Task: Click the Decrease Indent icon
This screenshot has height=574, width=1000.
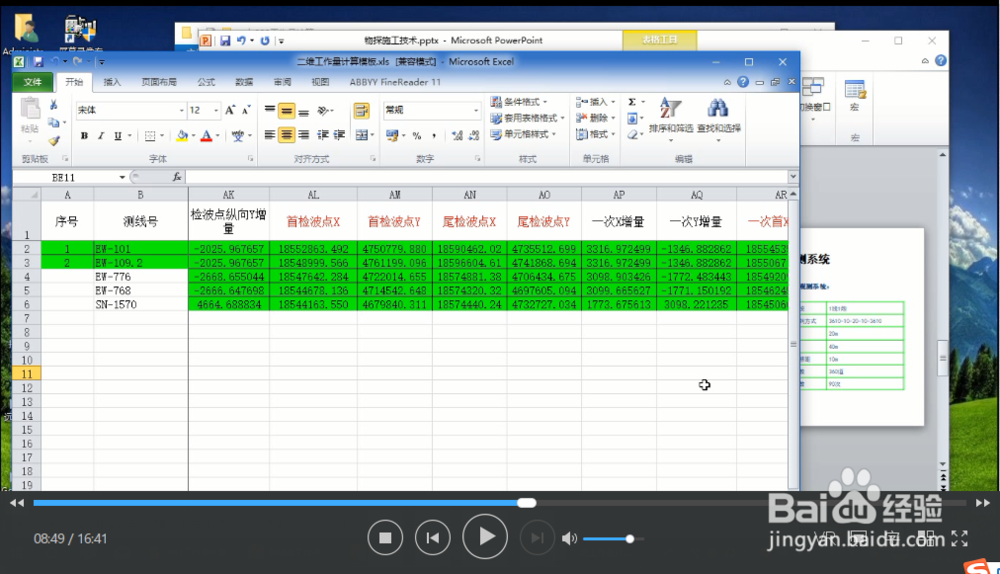Action: pyautogui.click(x=323, y=135)
